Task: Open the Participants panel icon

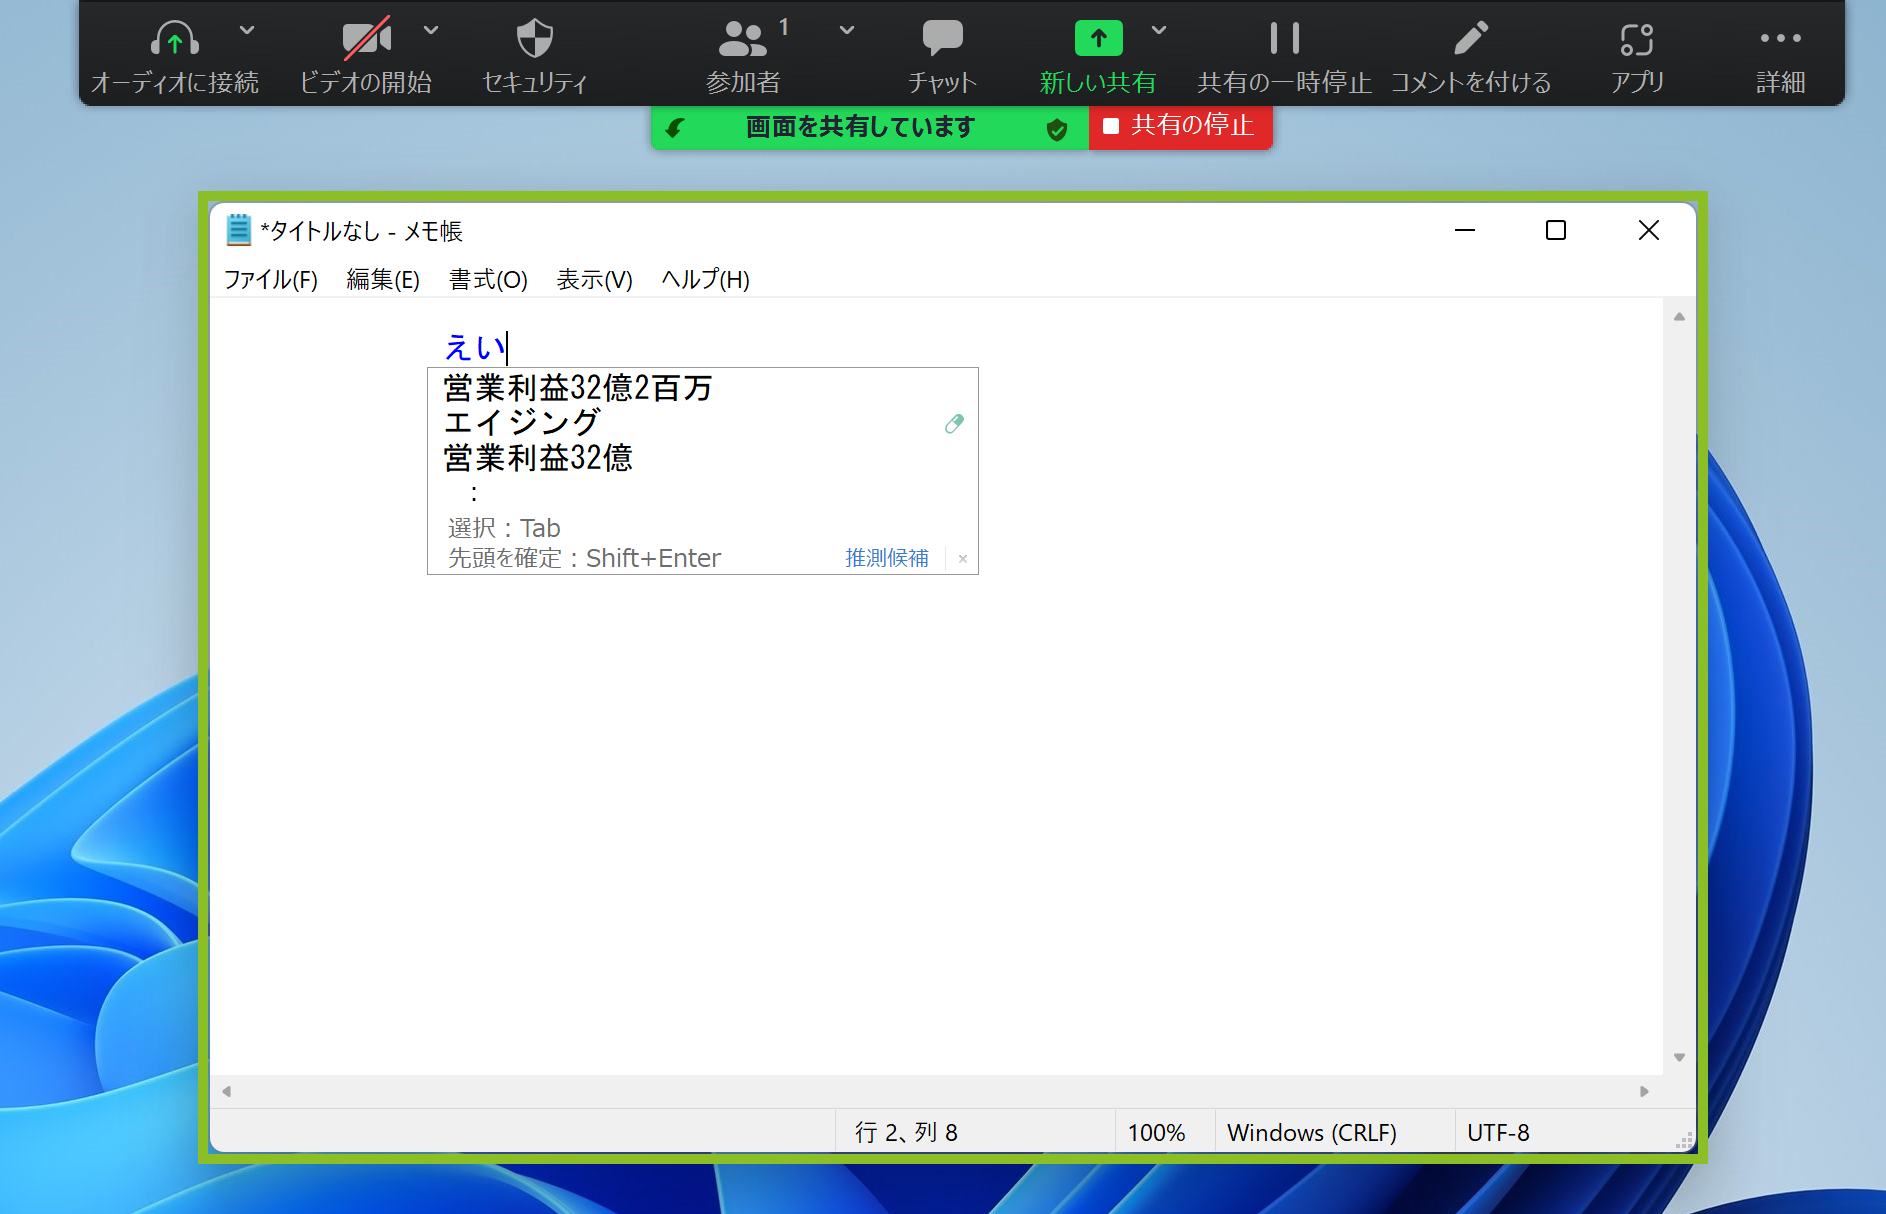Action: [742, 40]
